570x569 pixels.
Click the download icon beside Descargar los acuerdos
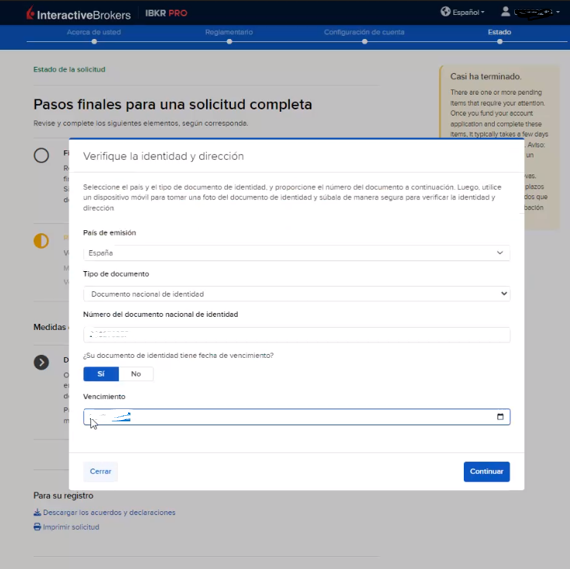click(x=37, y=512)
